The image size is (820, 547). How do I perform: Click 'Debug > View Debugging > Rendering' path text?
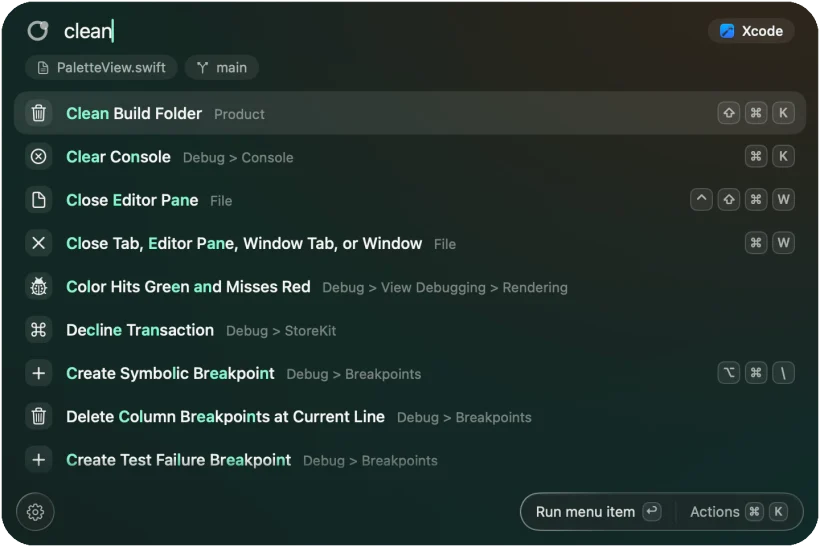[445, 288]
